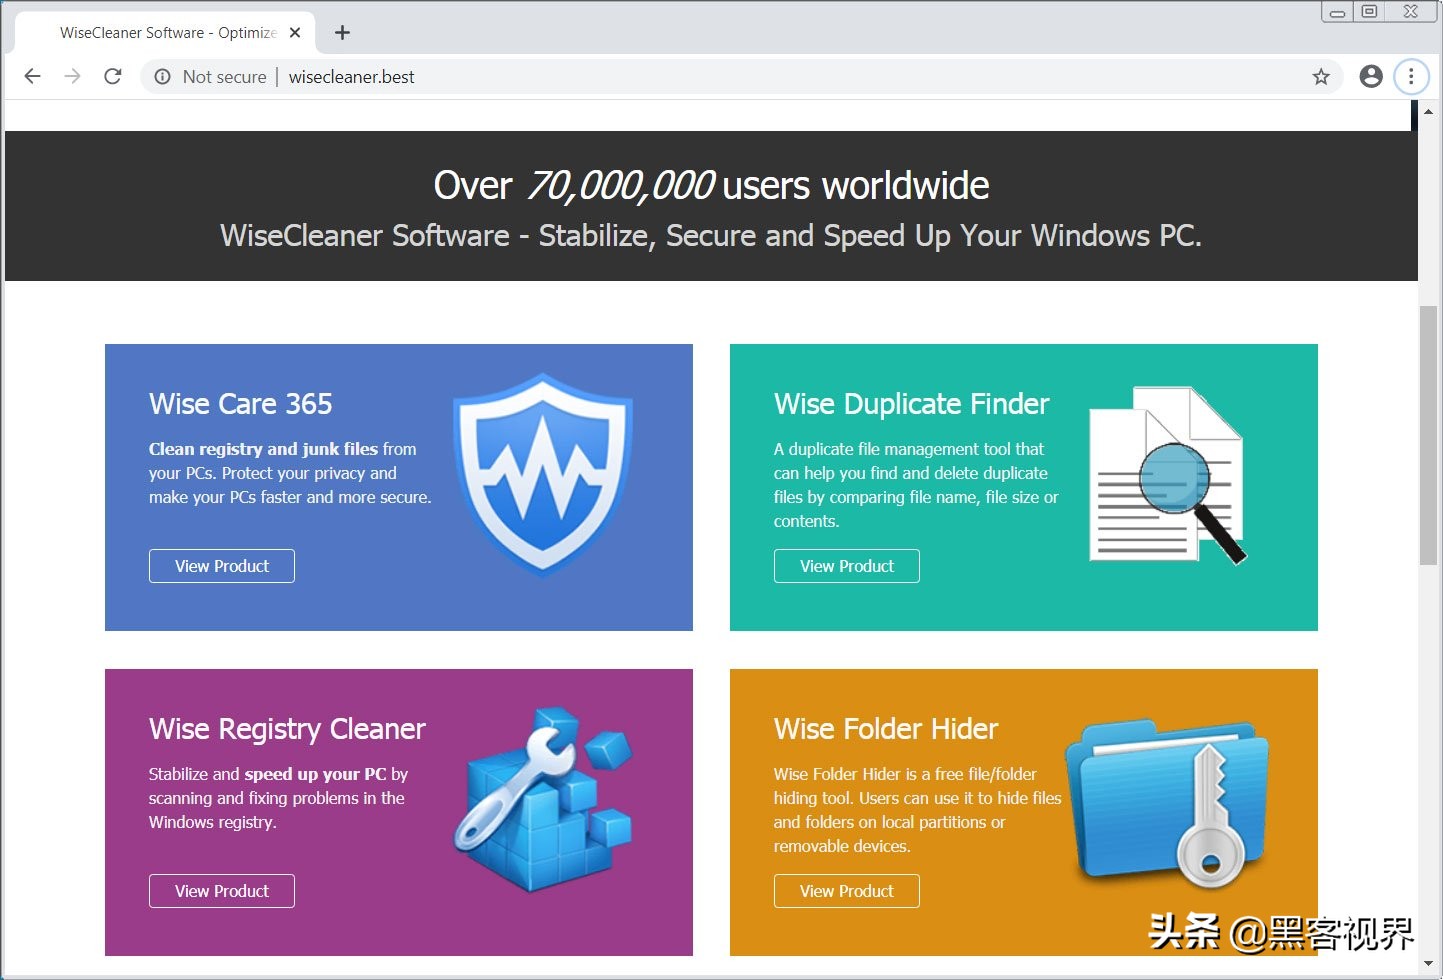Image resolution: width=1443 pixels, height=980 pixels.
Task: Bookmark this page with the star icon
Action: tap(1321, 77)
